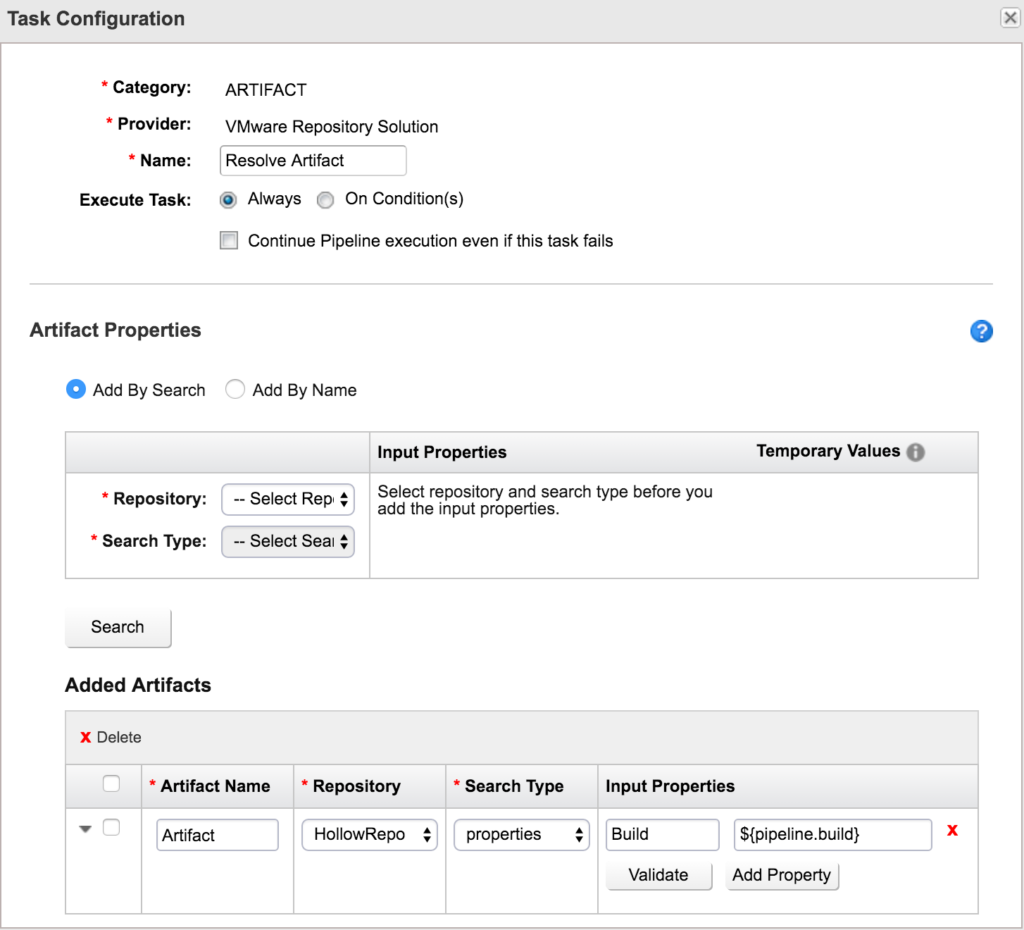Switch to Add By Name option
This screenshot has width=1024, height=930.
(x=235, y=390)
